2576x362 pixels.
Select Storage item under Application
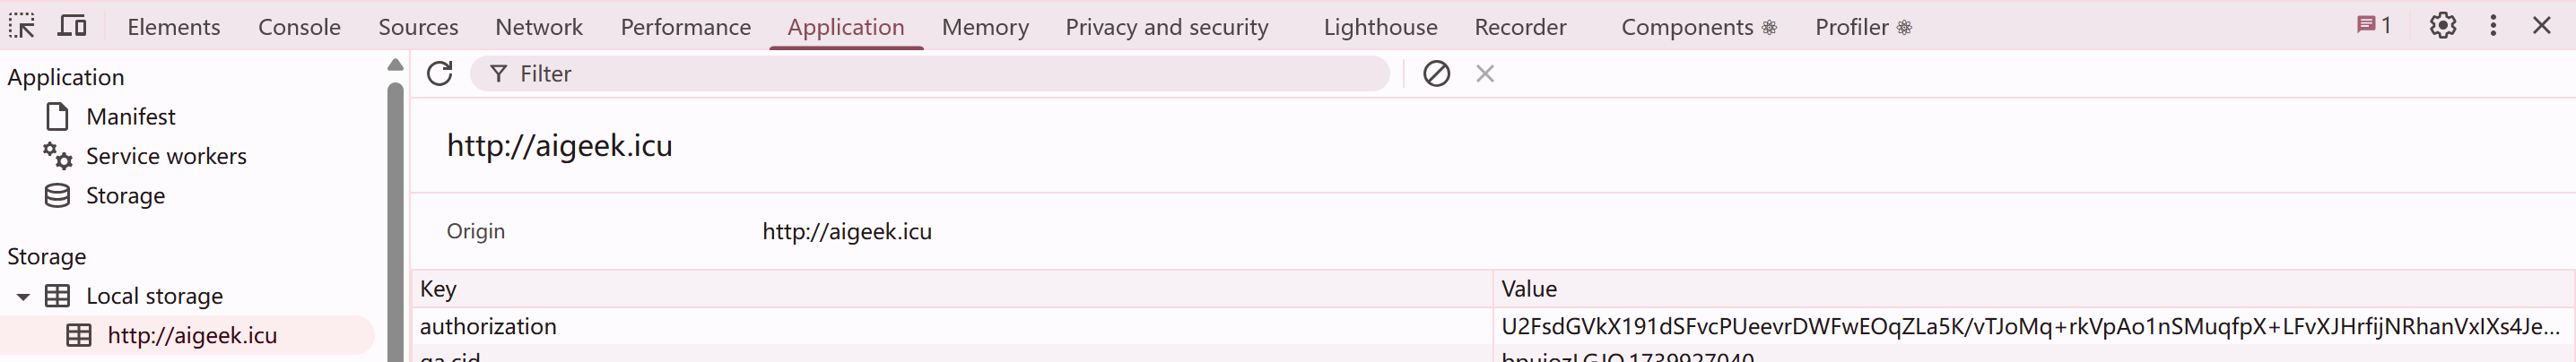pos(125,196)
